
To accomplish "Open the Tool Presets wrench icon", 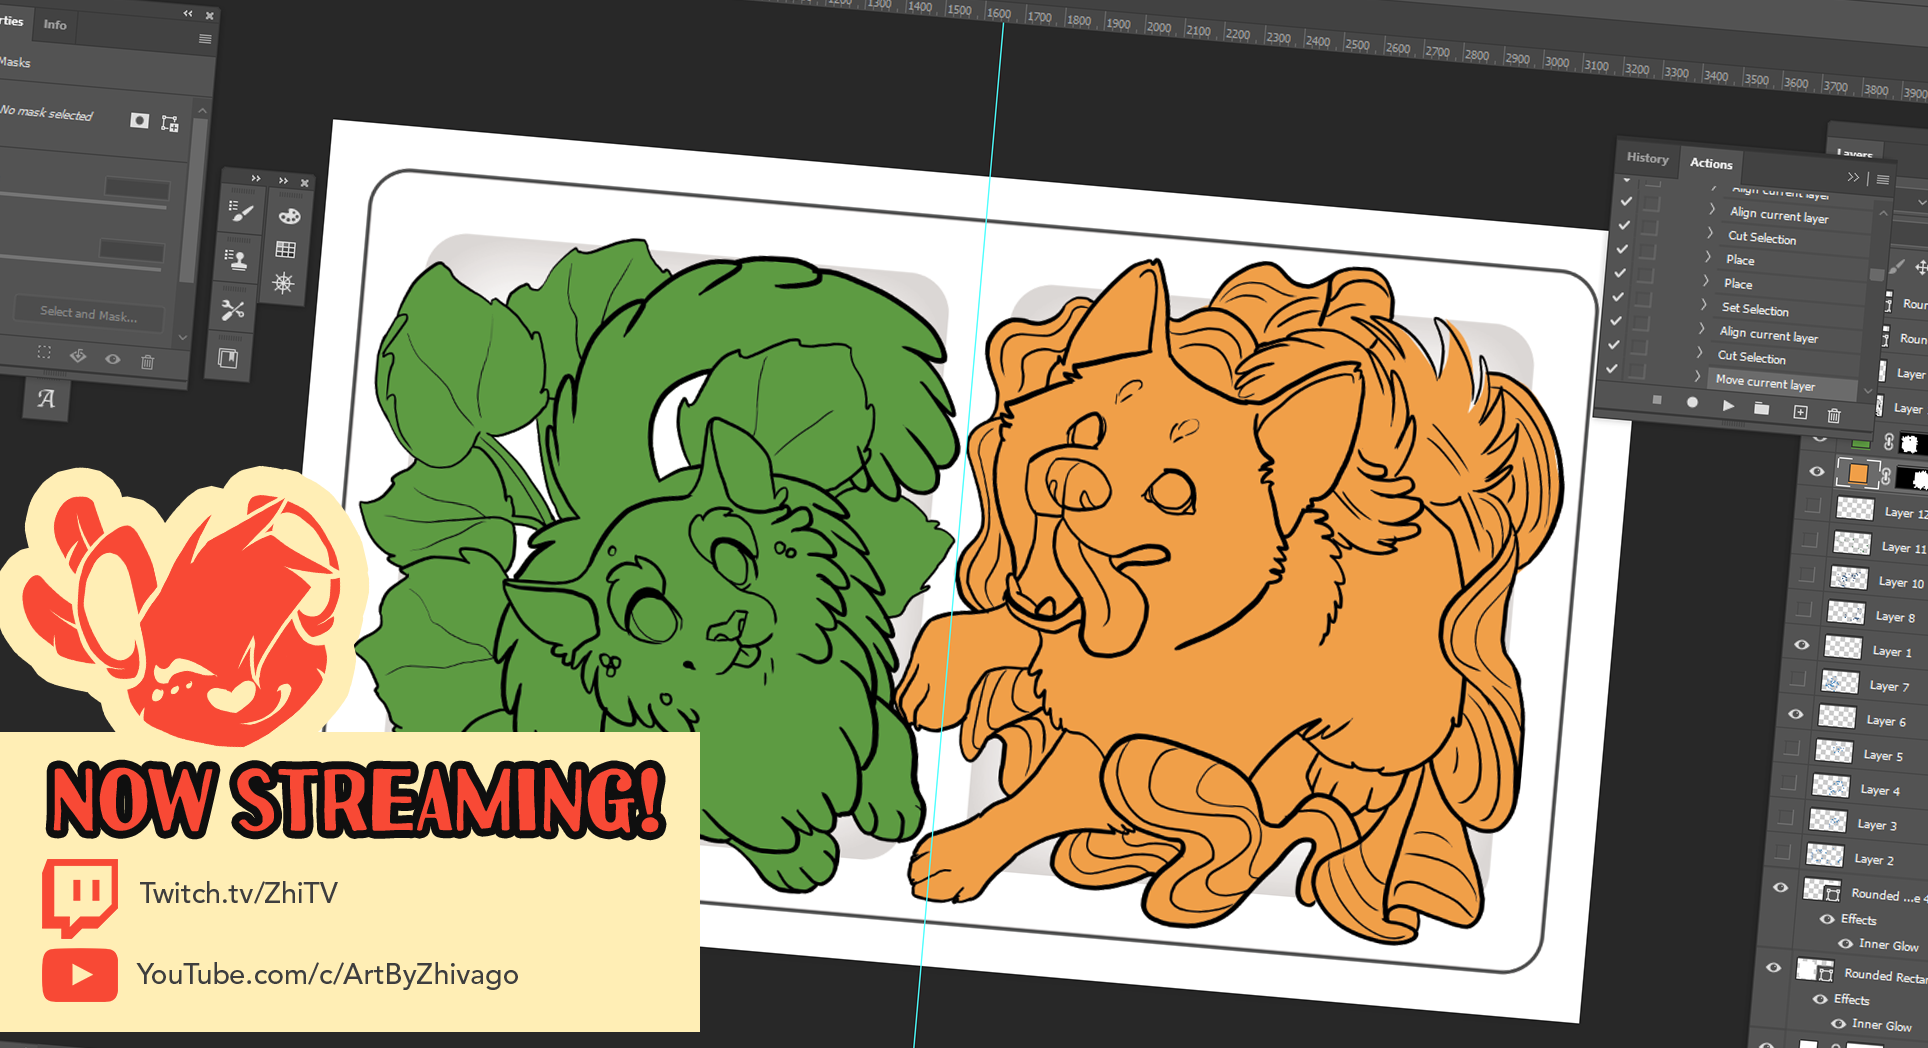I will click(233, 310).
